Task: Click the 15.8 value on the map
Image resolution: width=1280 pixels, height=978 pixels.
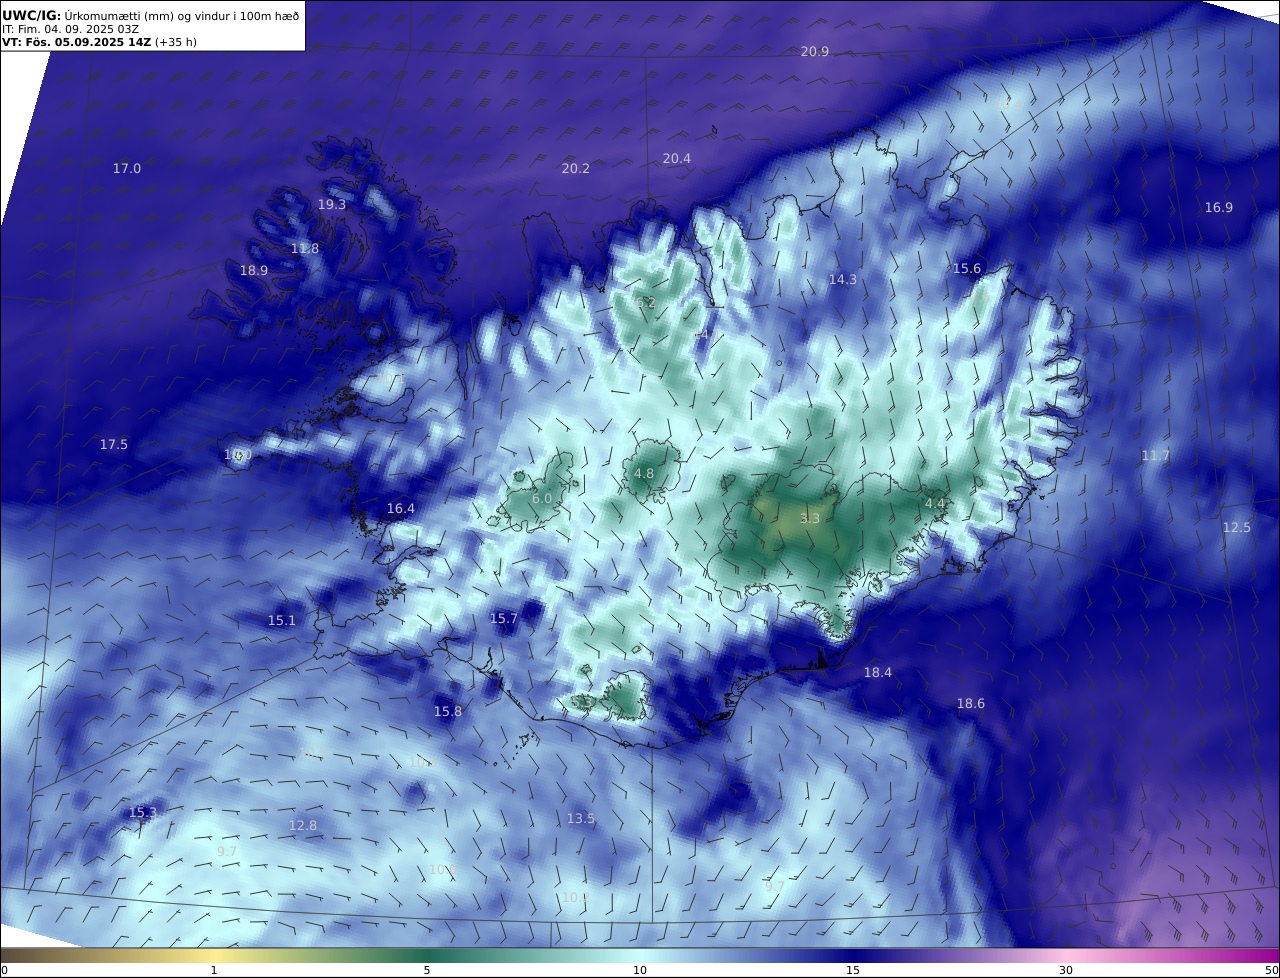Action: coord(448,712)
